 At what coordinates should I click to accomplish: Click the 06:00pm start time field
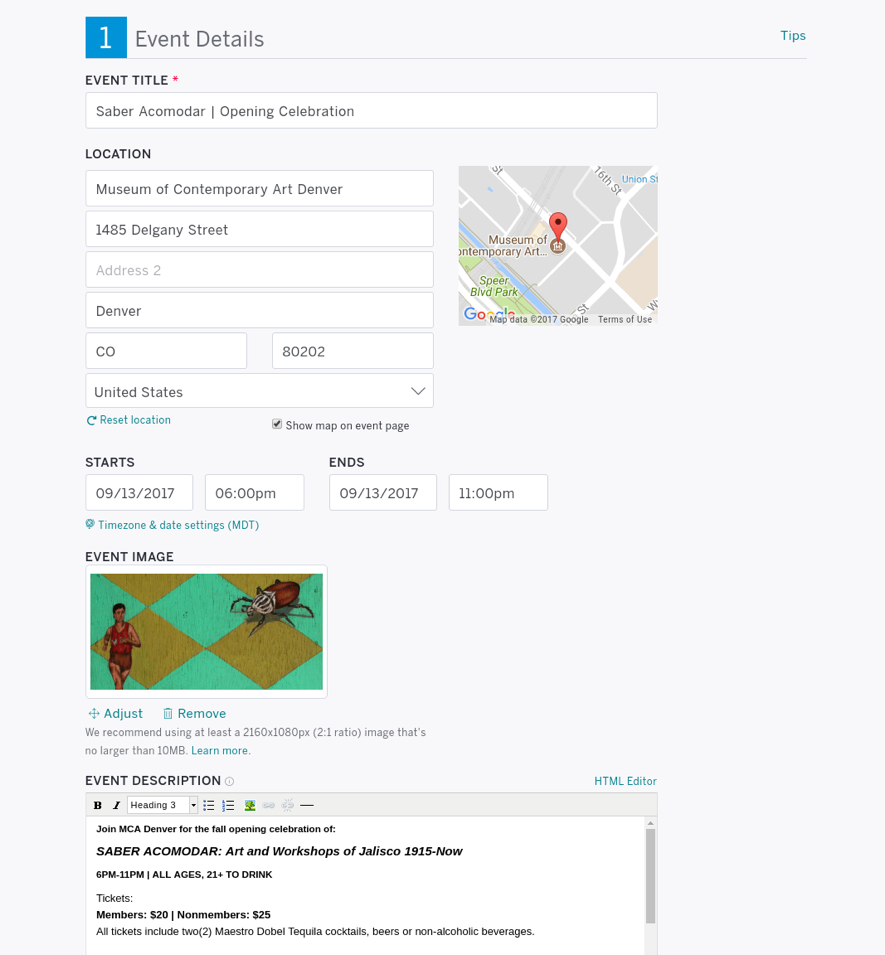point(255,493)
